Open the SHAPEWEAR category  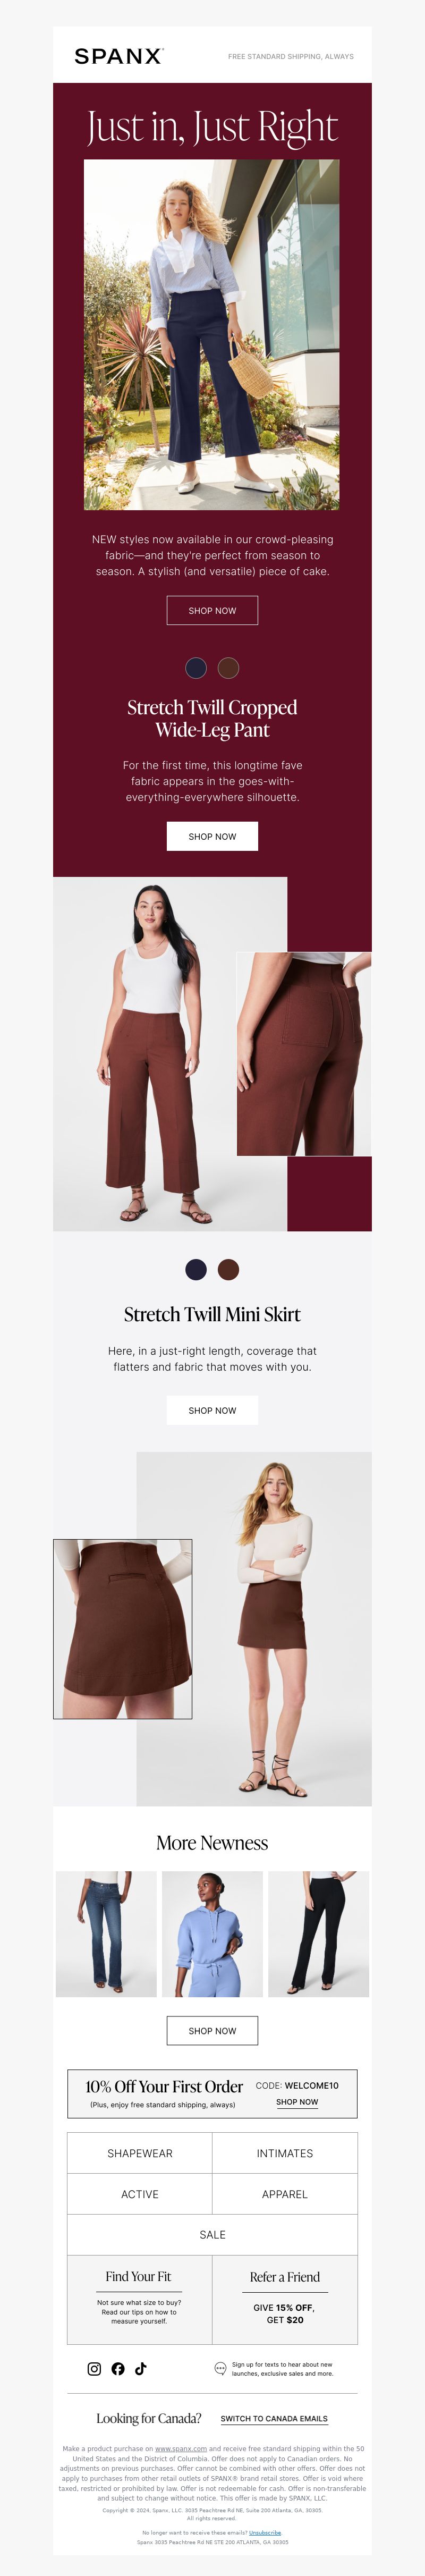[x=140, y=2153]
